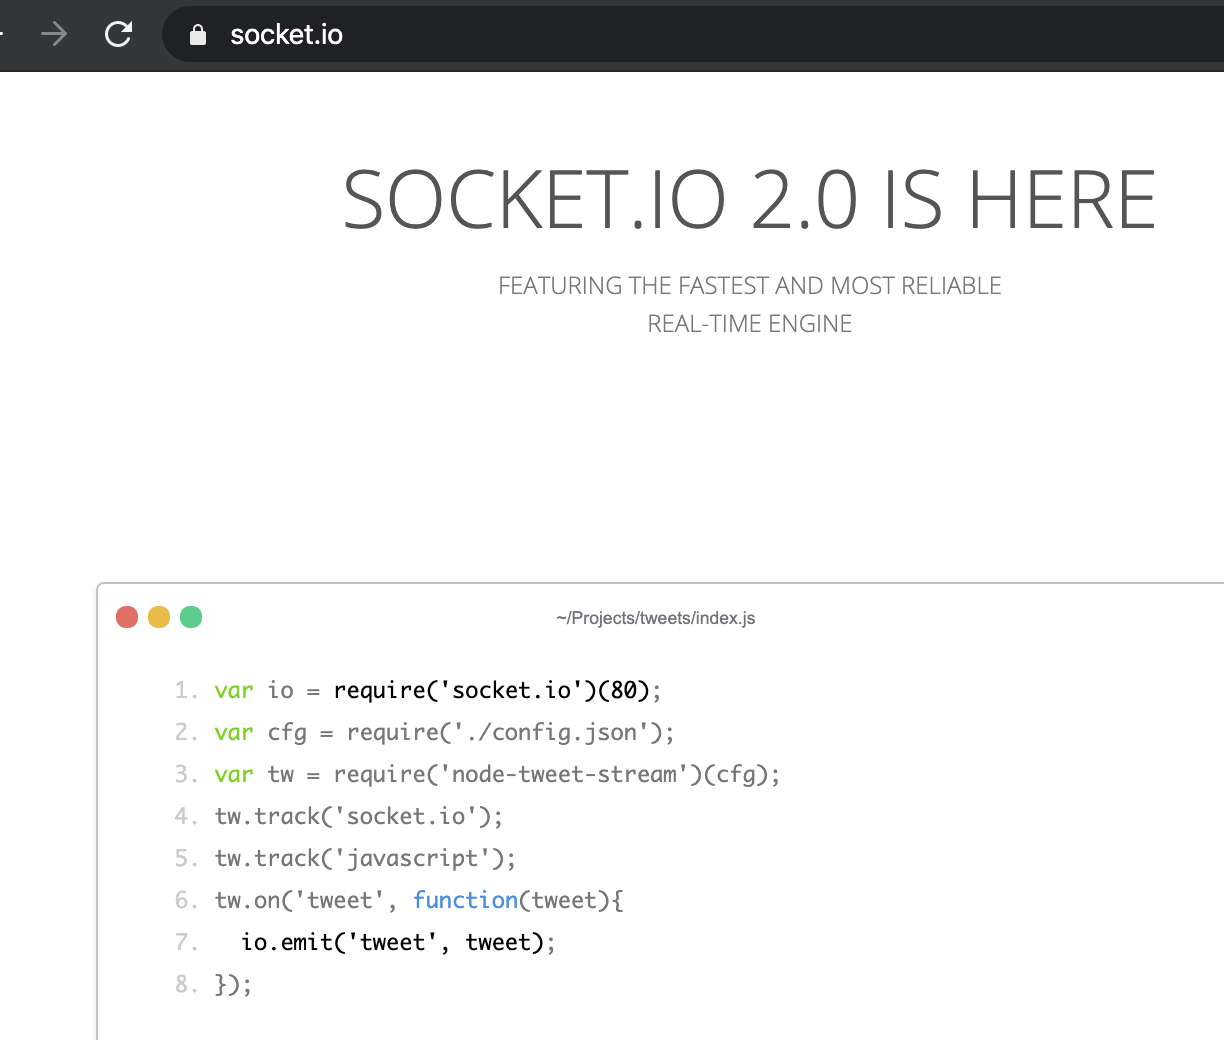Click the SOCKET.IO 2.0 IS HERE heading

[x=749, y=200]
